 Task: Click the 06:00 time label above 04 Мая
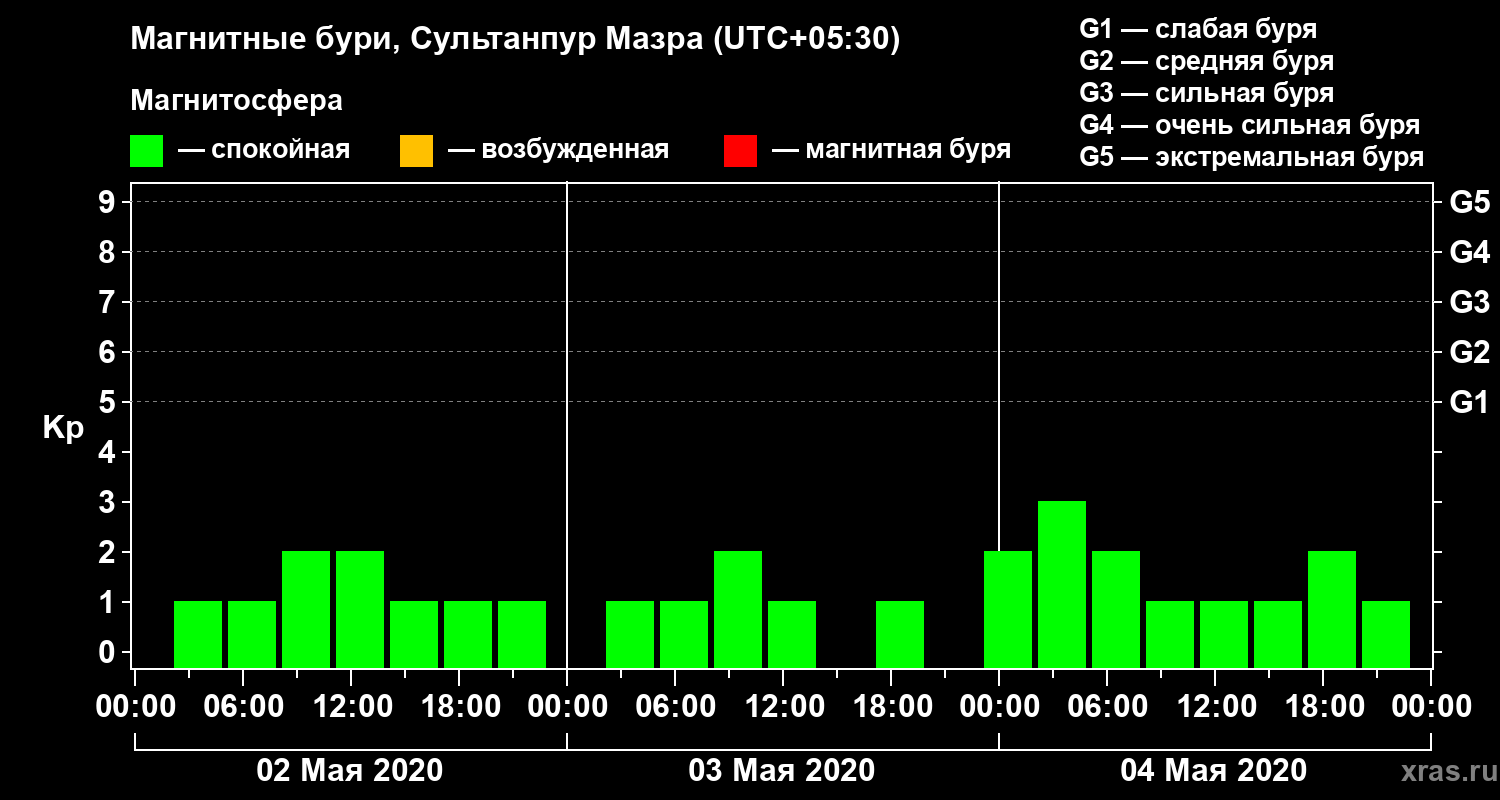[1107, 706]
